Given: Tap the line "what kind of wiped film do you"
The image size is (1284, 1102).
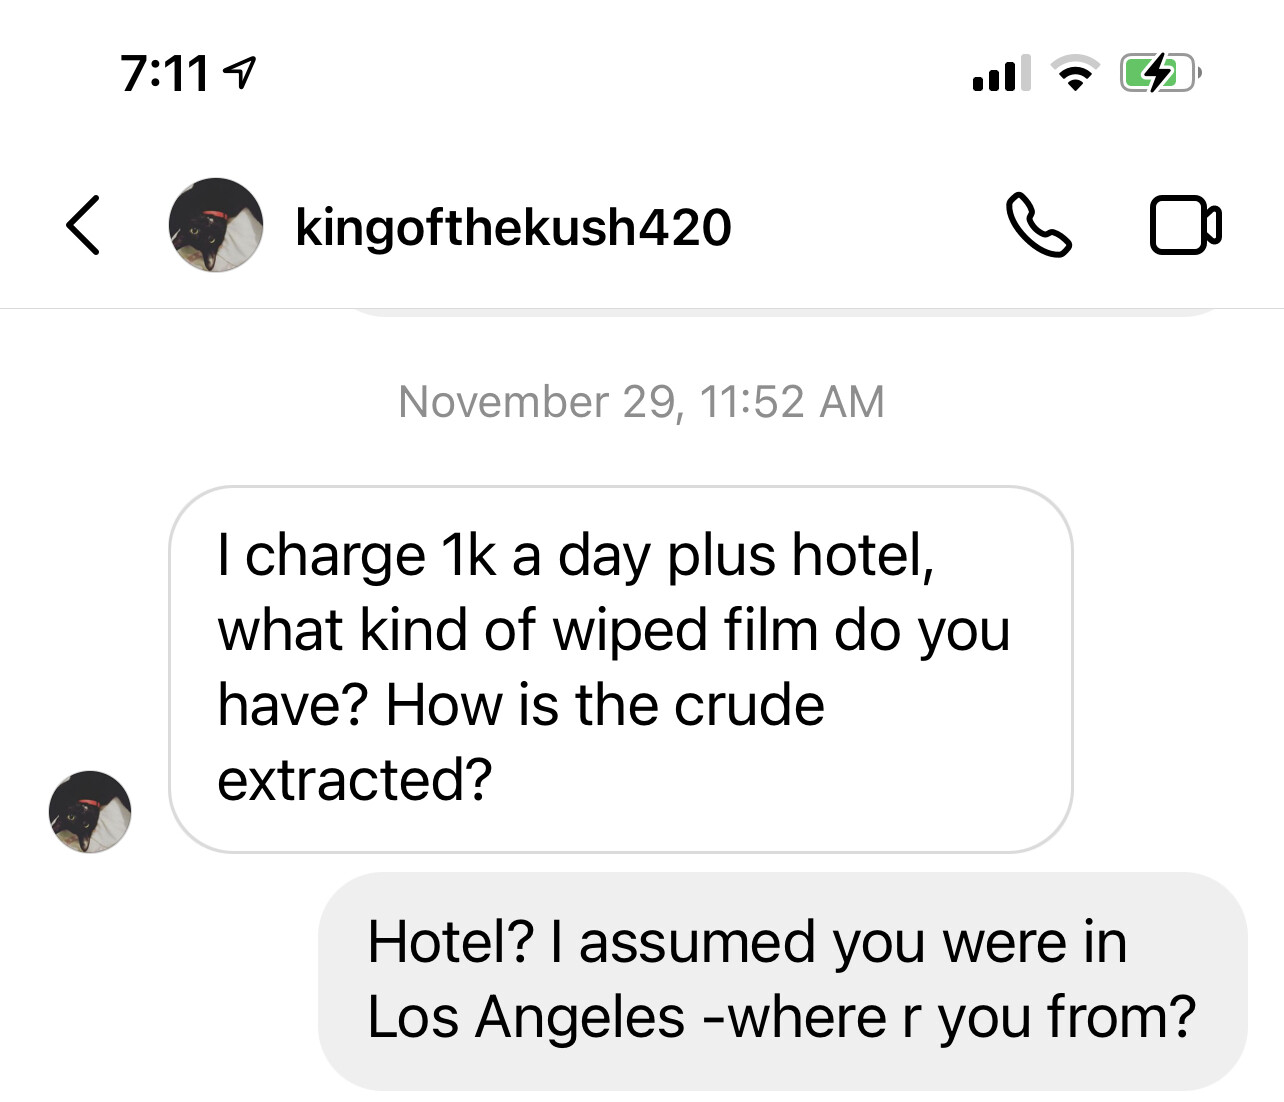Looking at the screenshot, I should tap(613, 630).
